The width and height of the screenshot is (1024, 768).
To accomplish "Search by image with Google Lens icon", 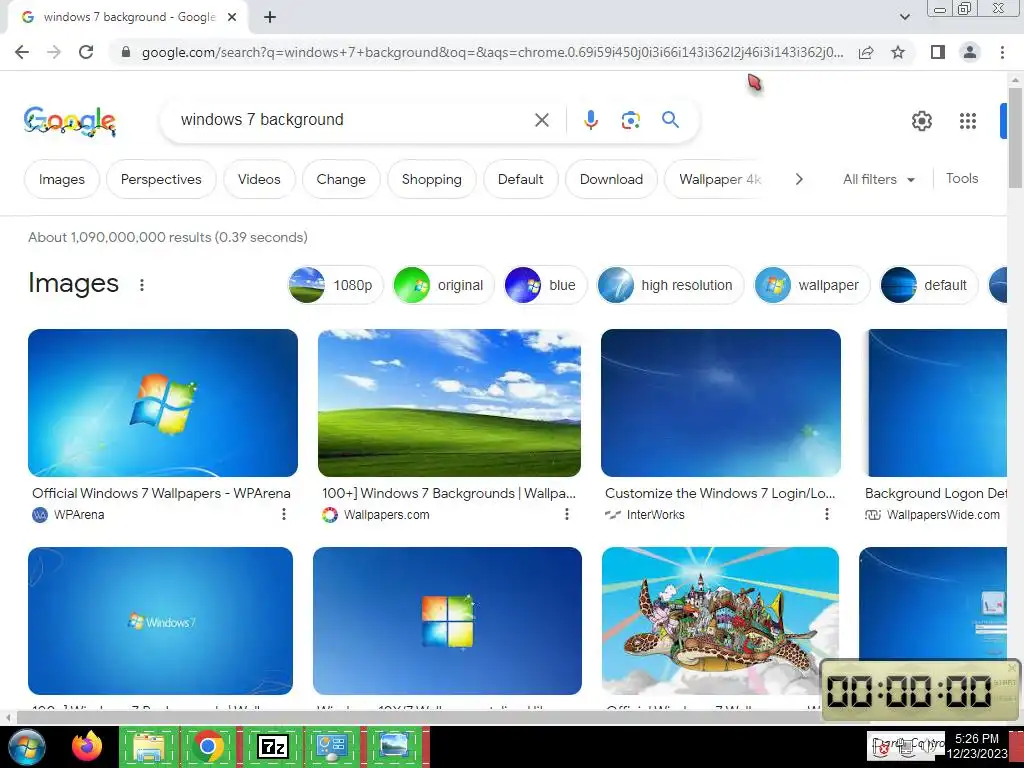I will [x=630, y=120].
